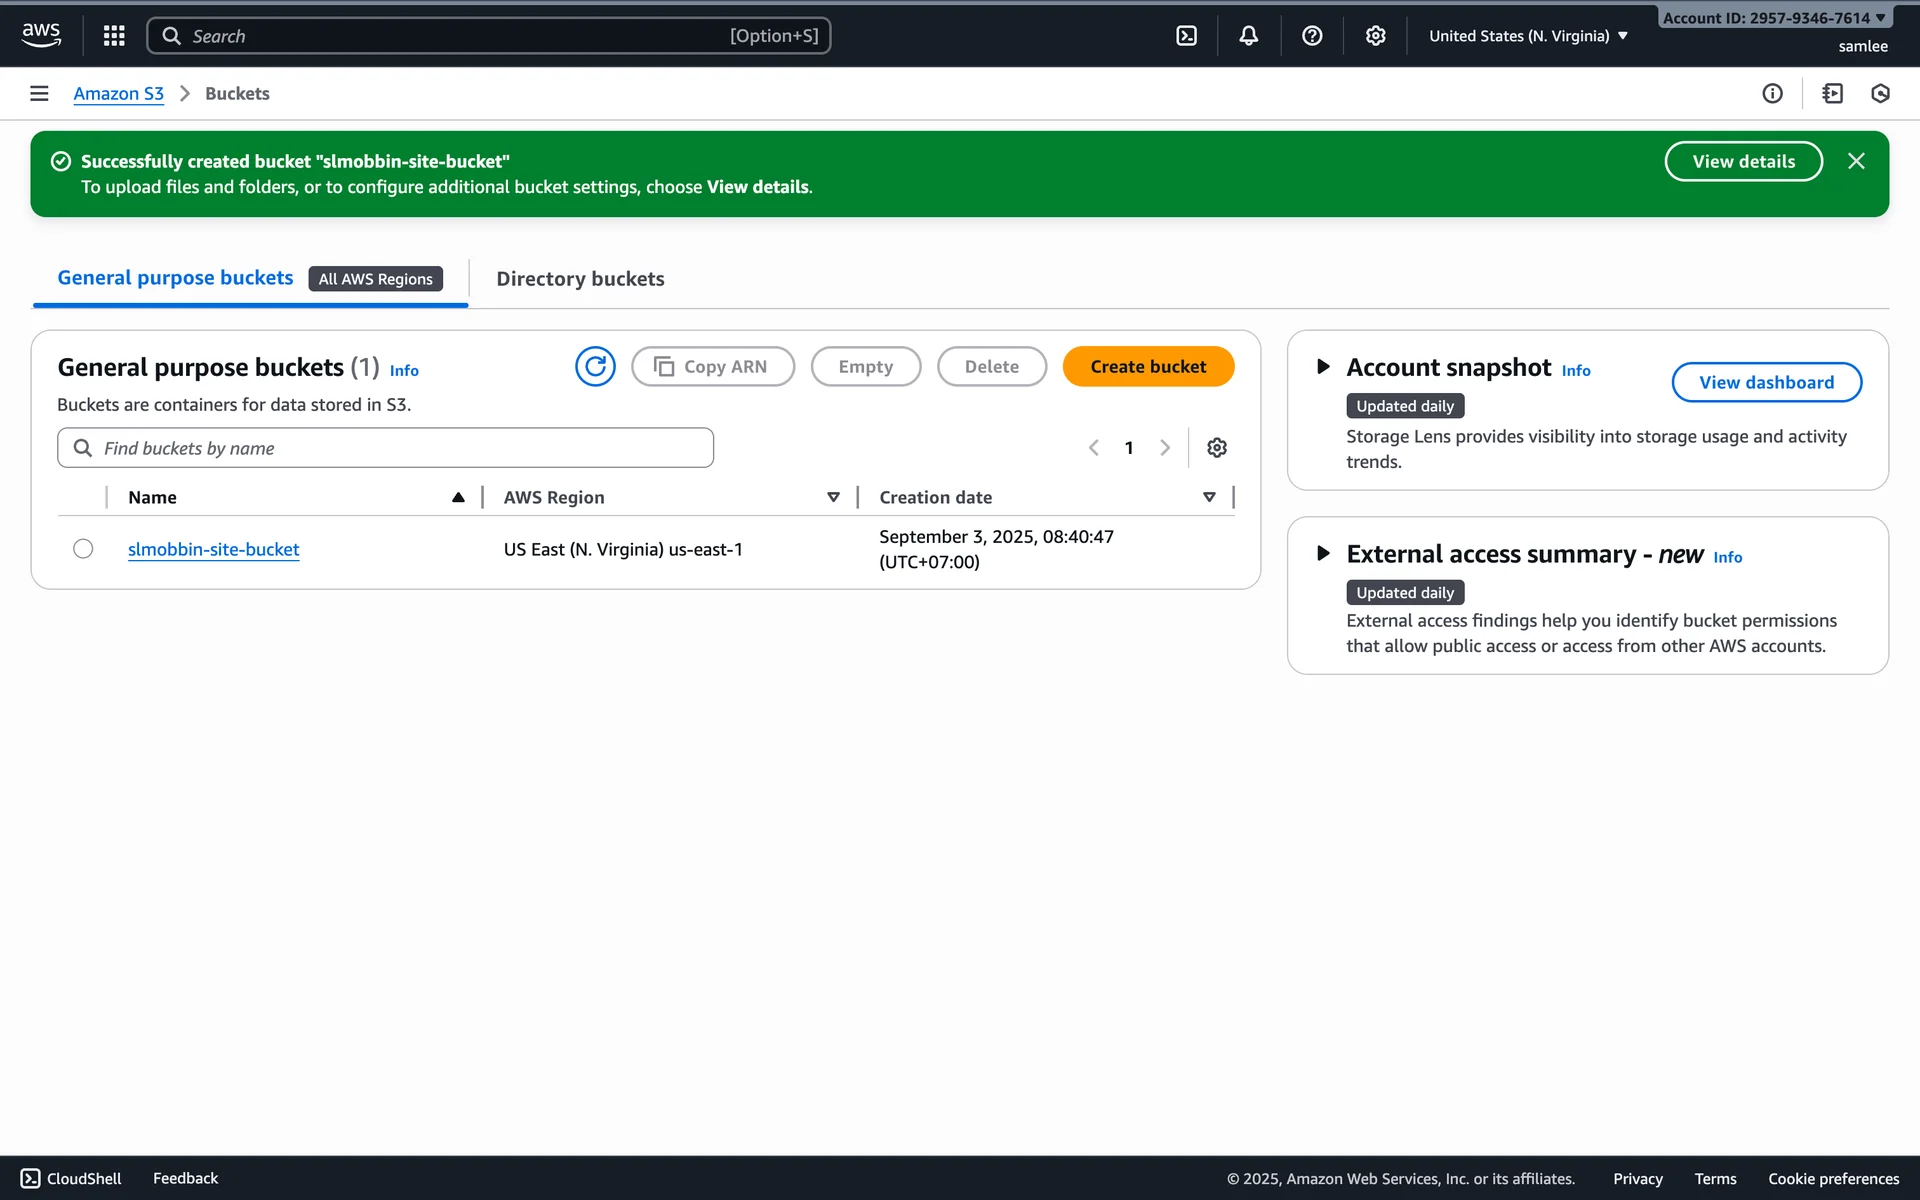Switch to the Directory buckets tab
The image size is (1920, 1200).
click(x=580, y=279)
